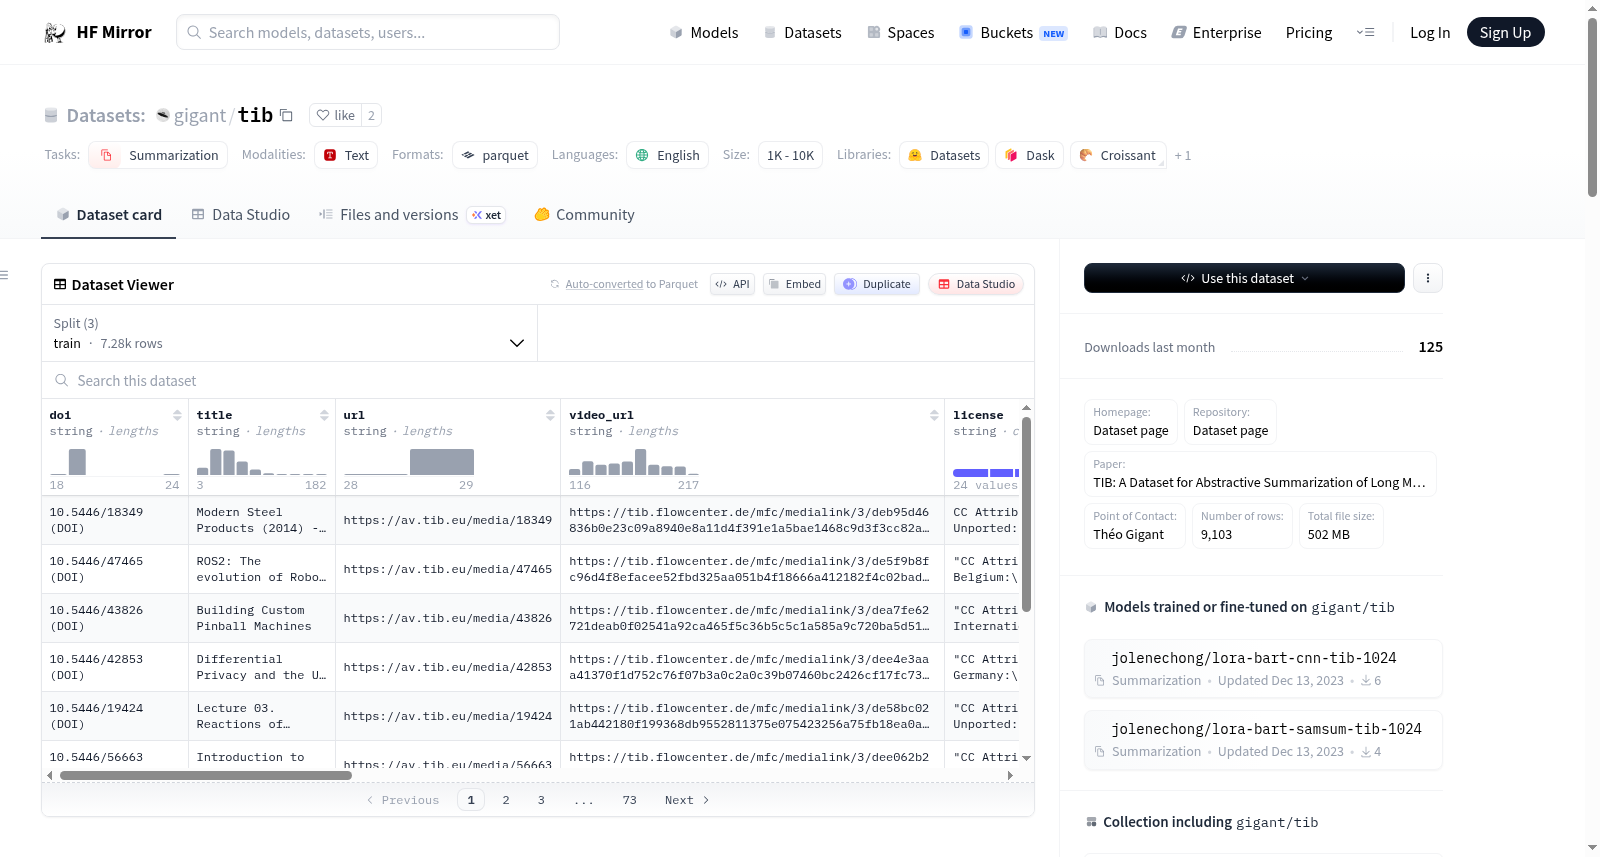
Task: Click the page vertical scrollbar
Action: click(x=1592, y=105)
